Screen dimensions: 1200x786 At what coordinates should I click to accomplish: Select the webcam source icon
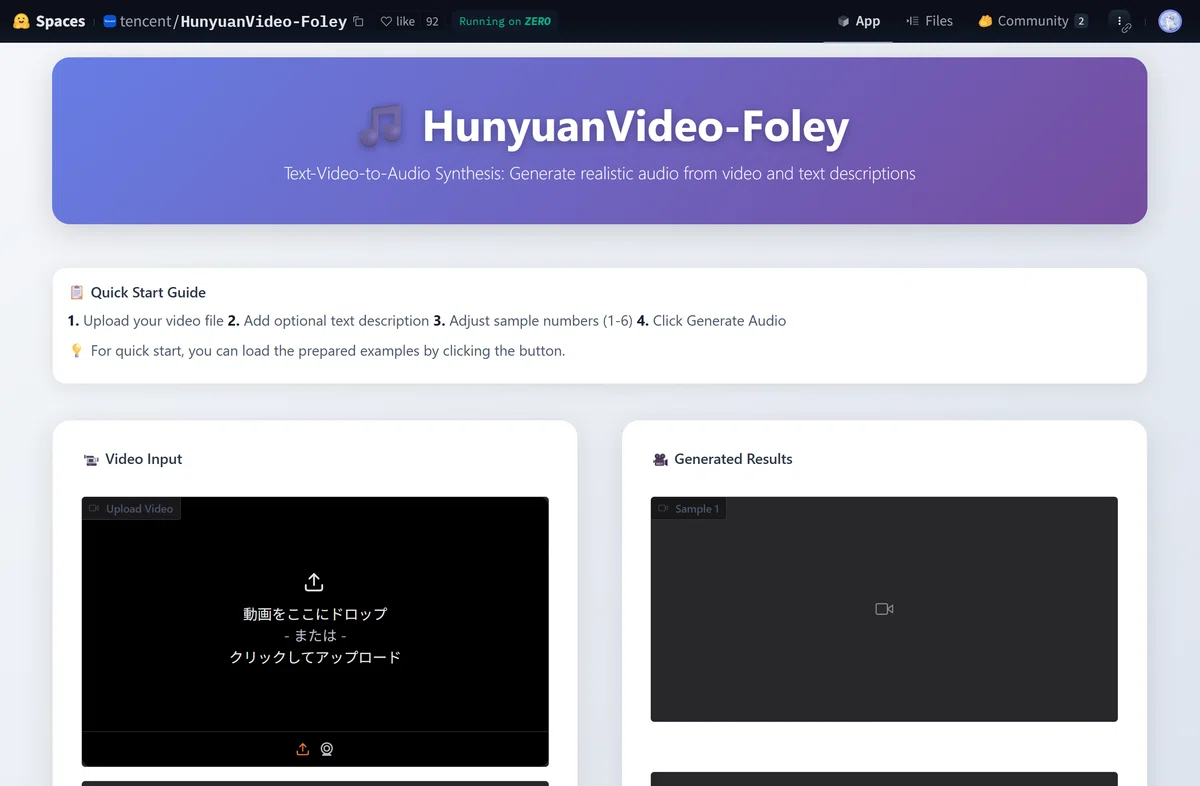[x=327, y=749]
